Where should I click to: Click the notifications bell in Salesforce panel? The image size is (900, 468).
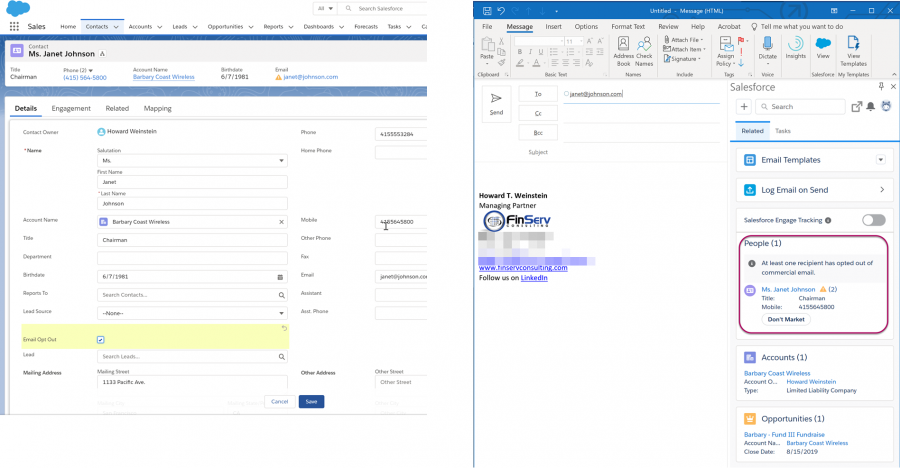click(871, 106)
